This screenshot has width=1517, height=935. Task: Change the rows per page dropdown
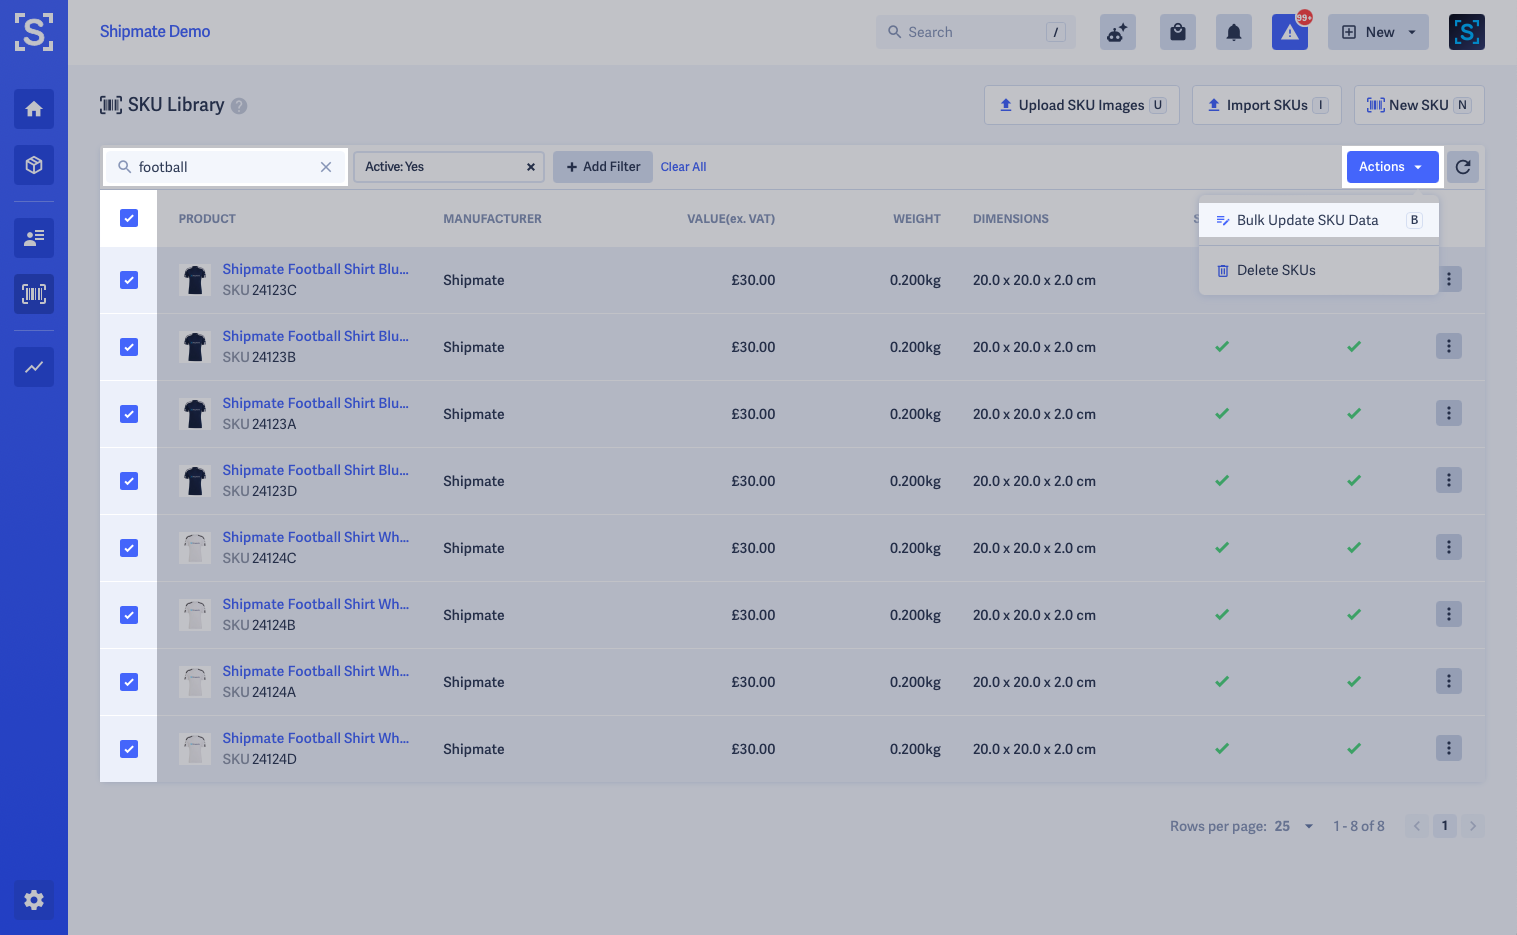pyautogui.click(x=1294, y=826)
